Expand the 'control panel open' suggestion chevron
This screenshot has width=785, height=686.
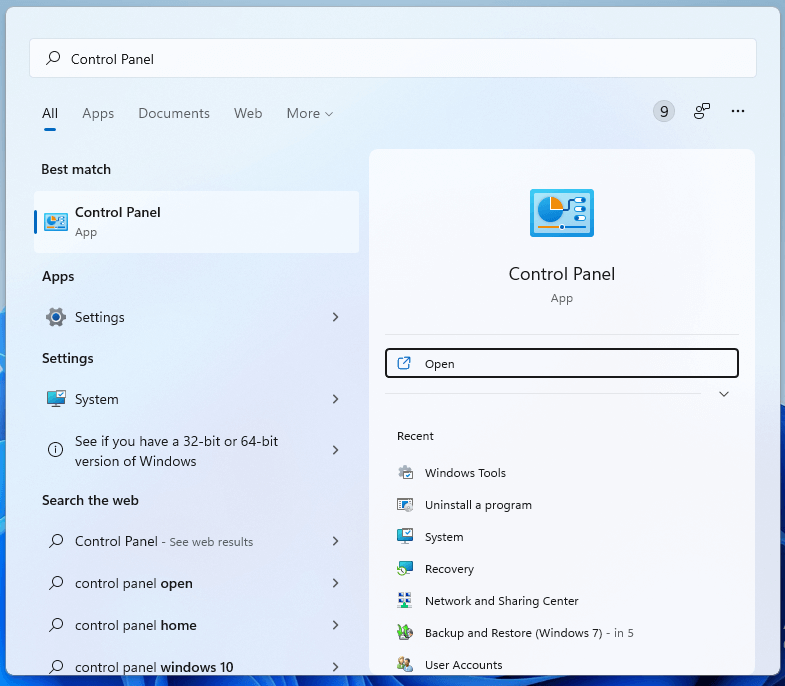point(335,583)
